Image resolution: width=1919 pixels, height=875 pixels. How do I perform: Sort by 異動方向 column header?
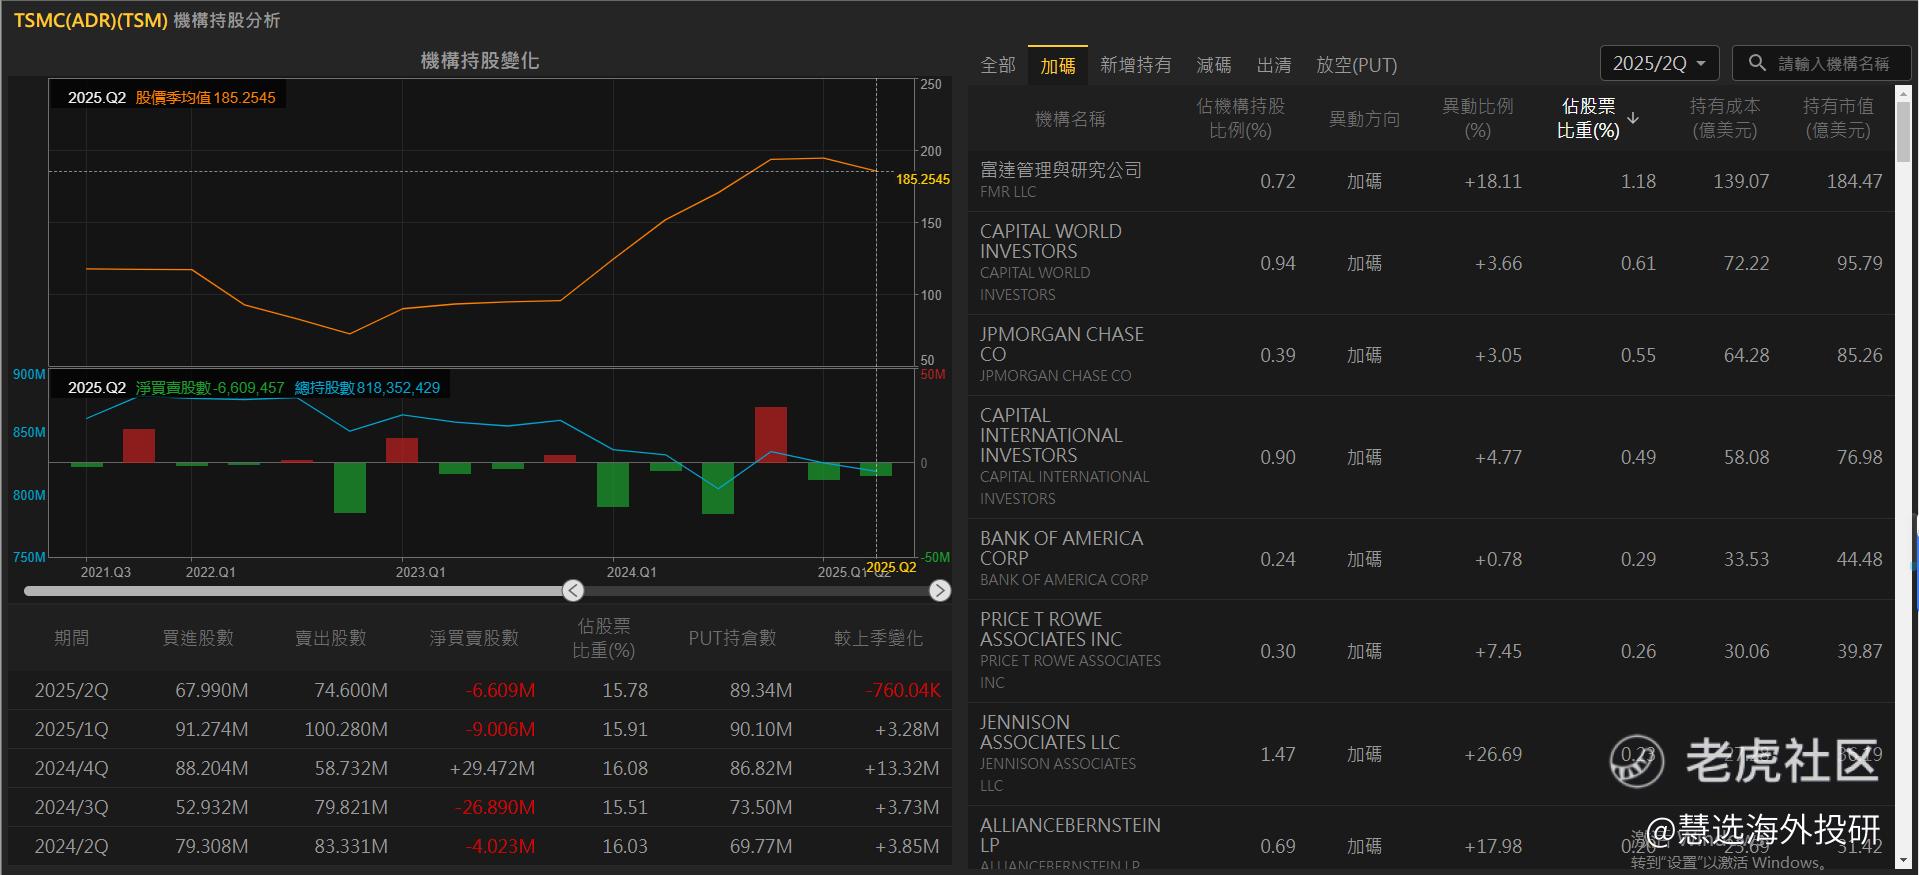(x=1364, y=119)
